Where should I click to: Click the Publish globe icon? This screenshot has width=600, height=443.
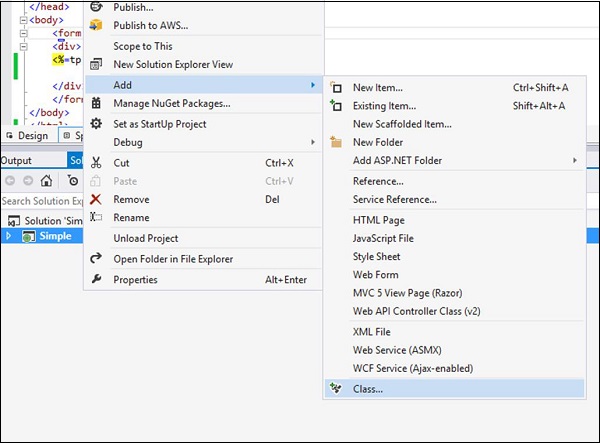(97, 7)
